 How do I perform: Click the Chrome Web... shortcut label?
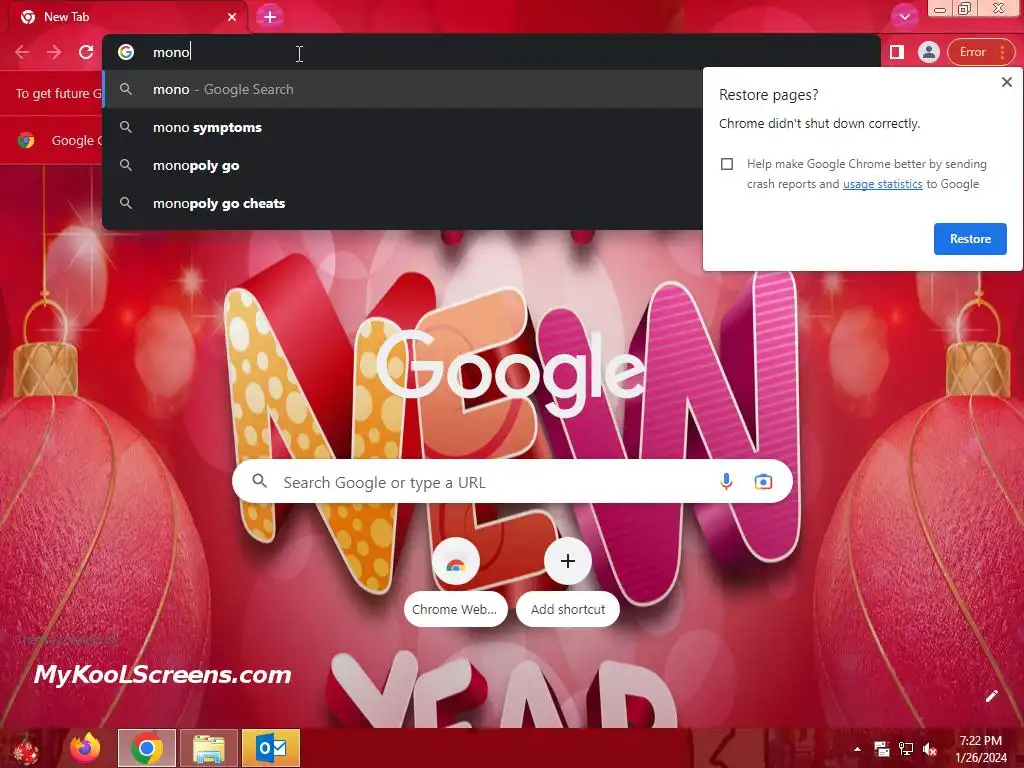[x=455, y=609]
